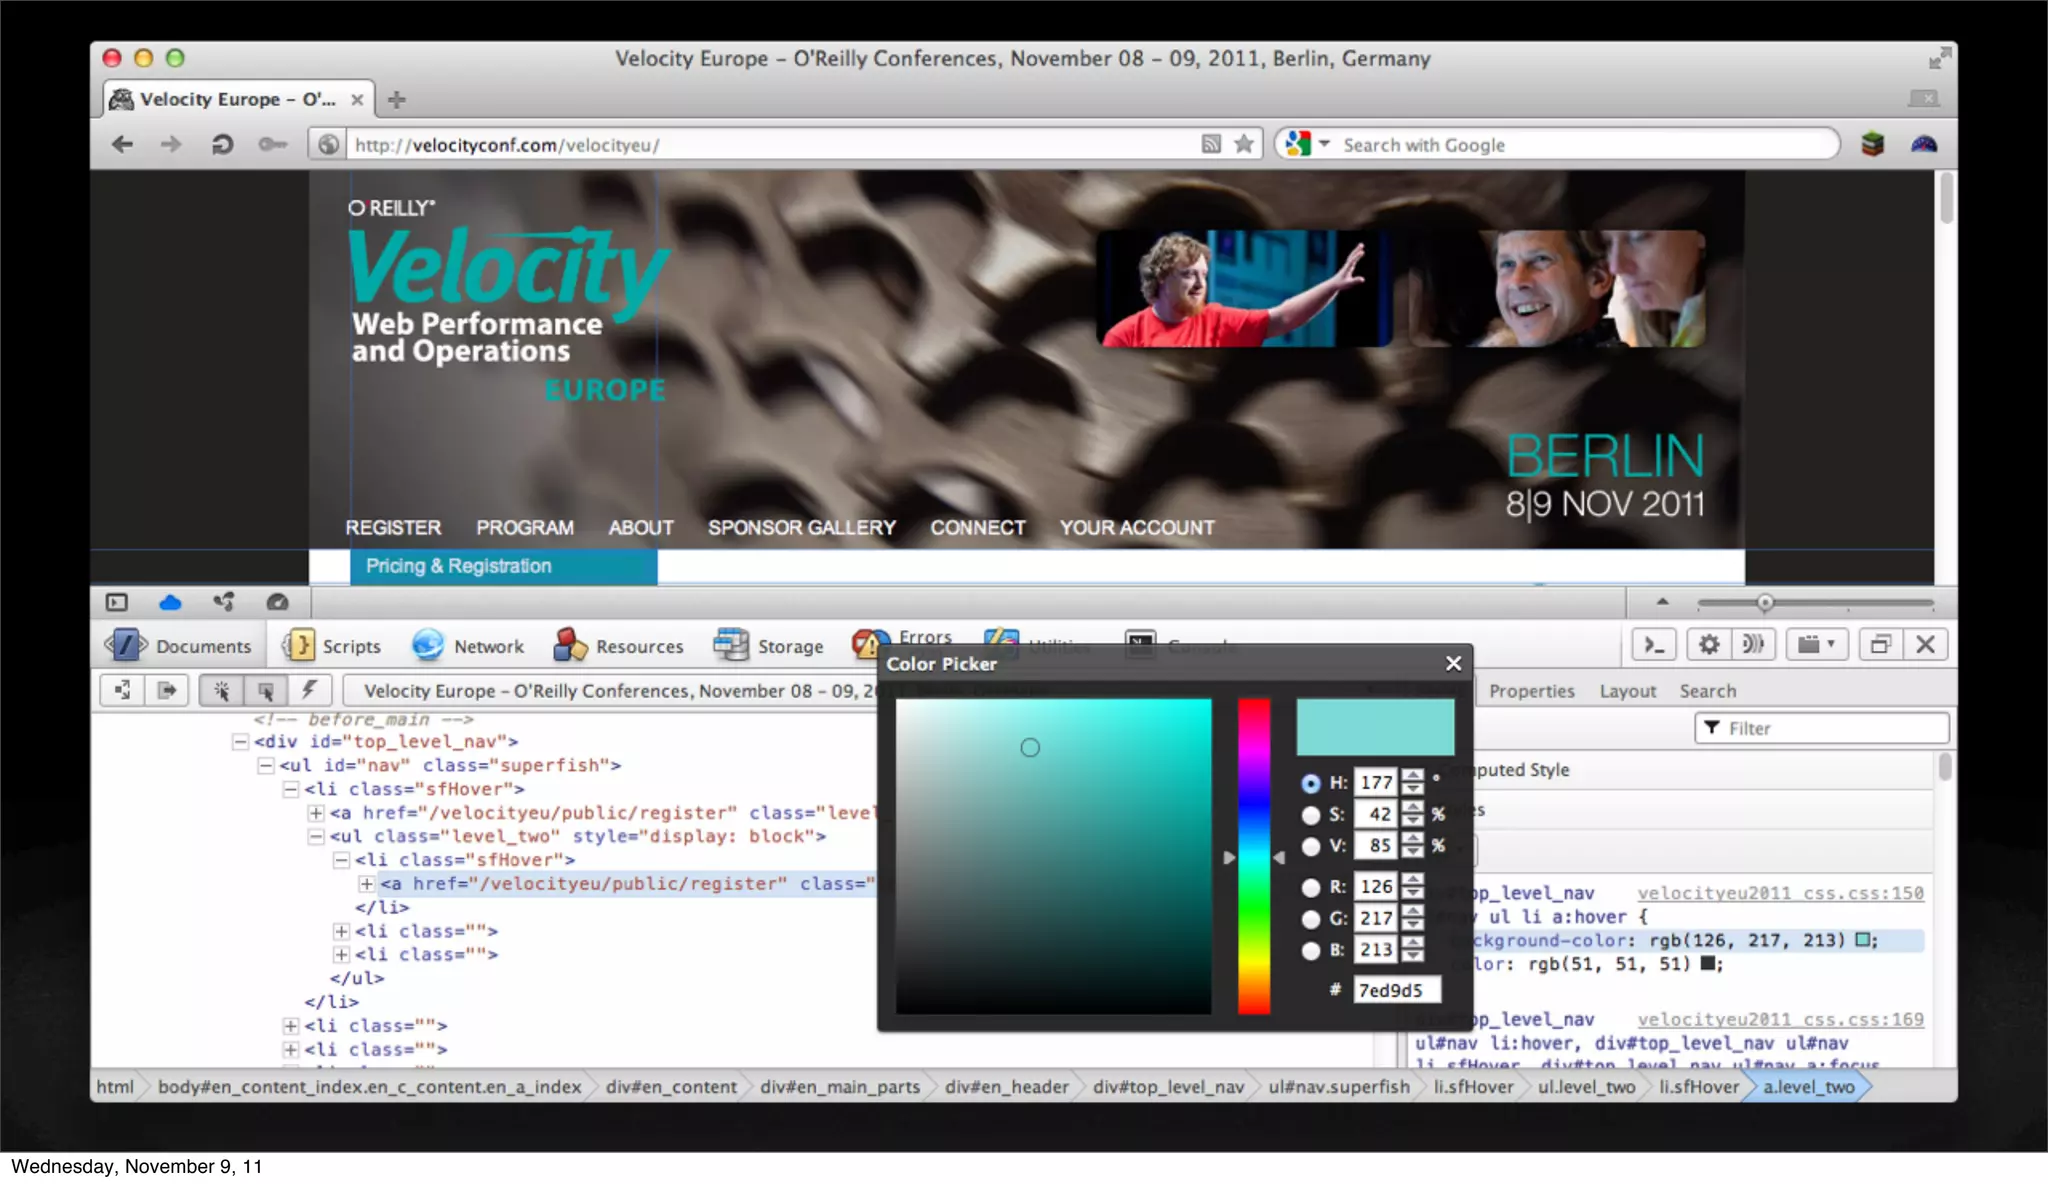Viewport: 2048px width, 1184px height.
Task: Select the S saturation radio button
Action: (x=1310, y=815)
